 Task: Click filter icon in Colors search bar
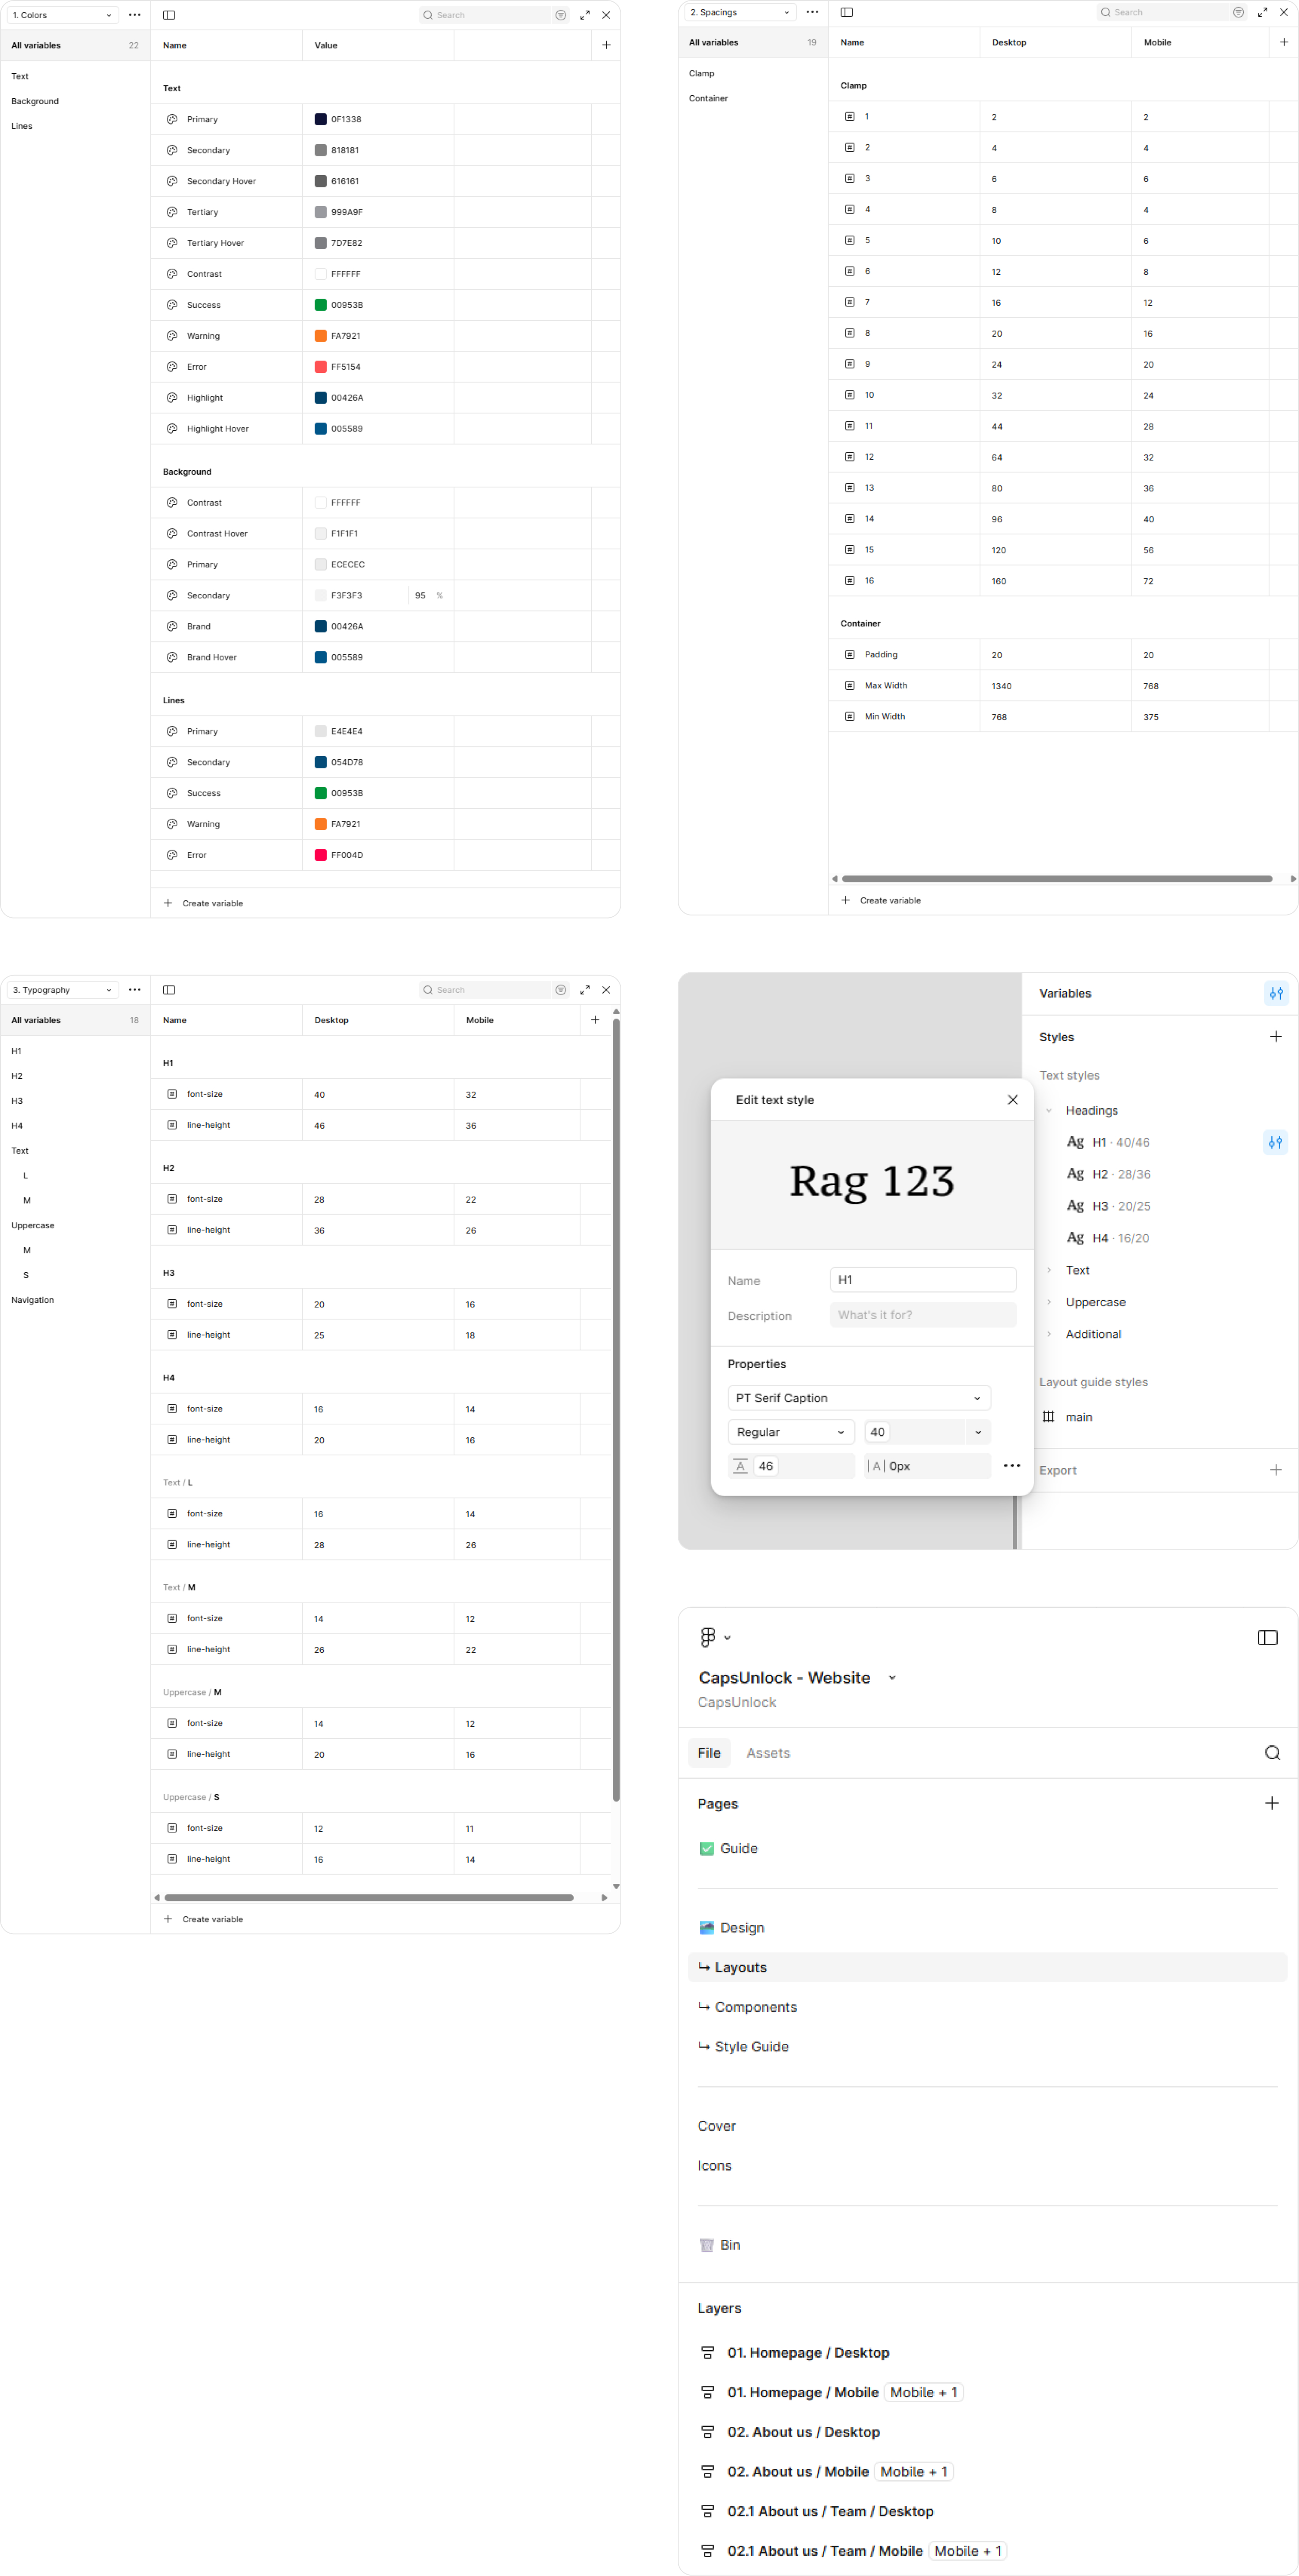[561, 15]
